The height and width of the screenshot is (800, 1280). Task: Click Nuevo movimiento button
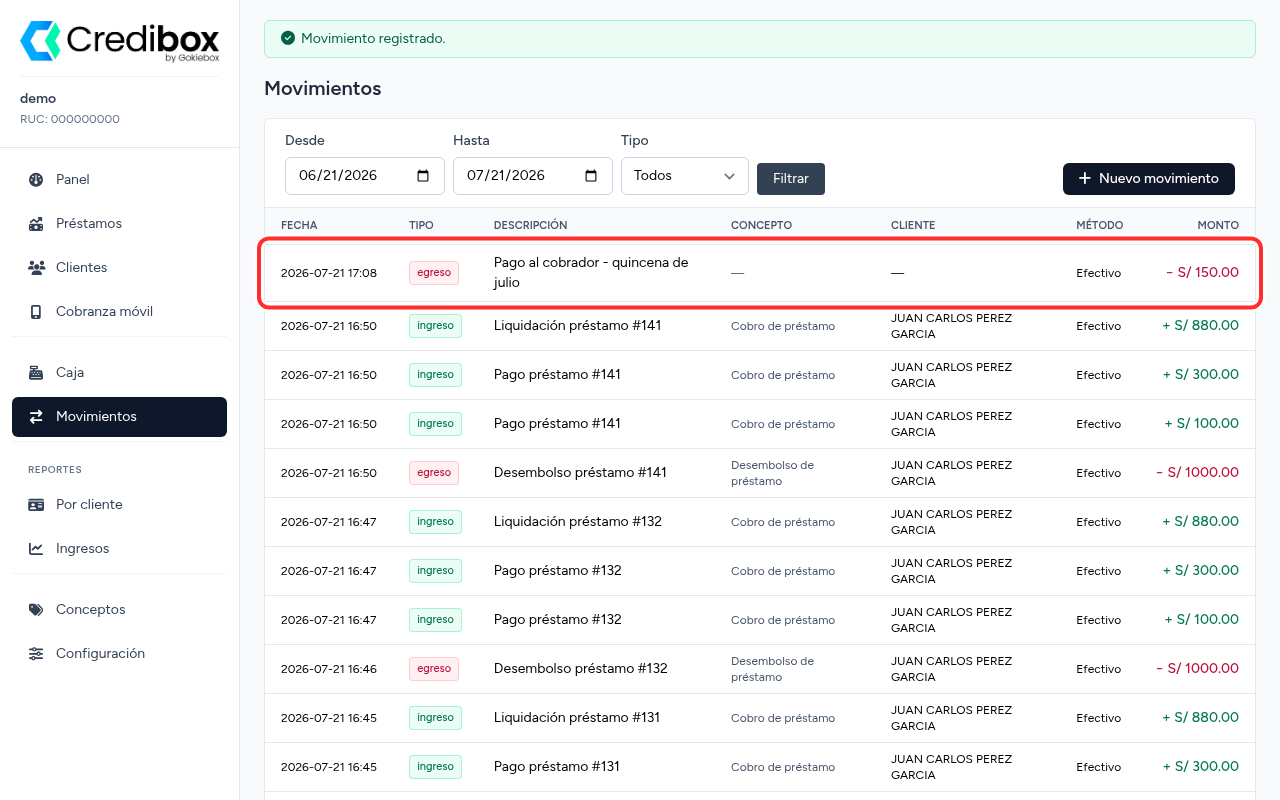click(1149, 179)
